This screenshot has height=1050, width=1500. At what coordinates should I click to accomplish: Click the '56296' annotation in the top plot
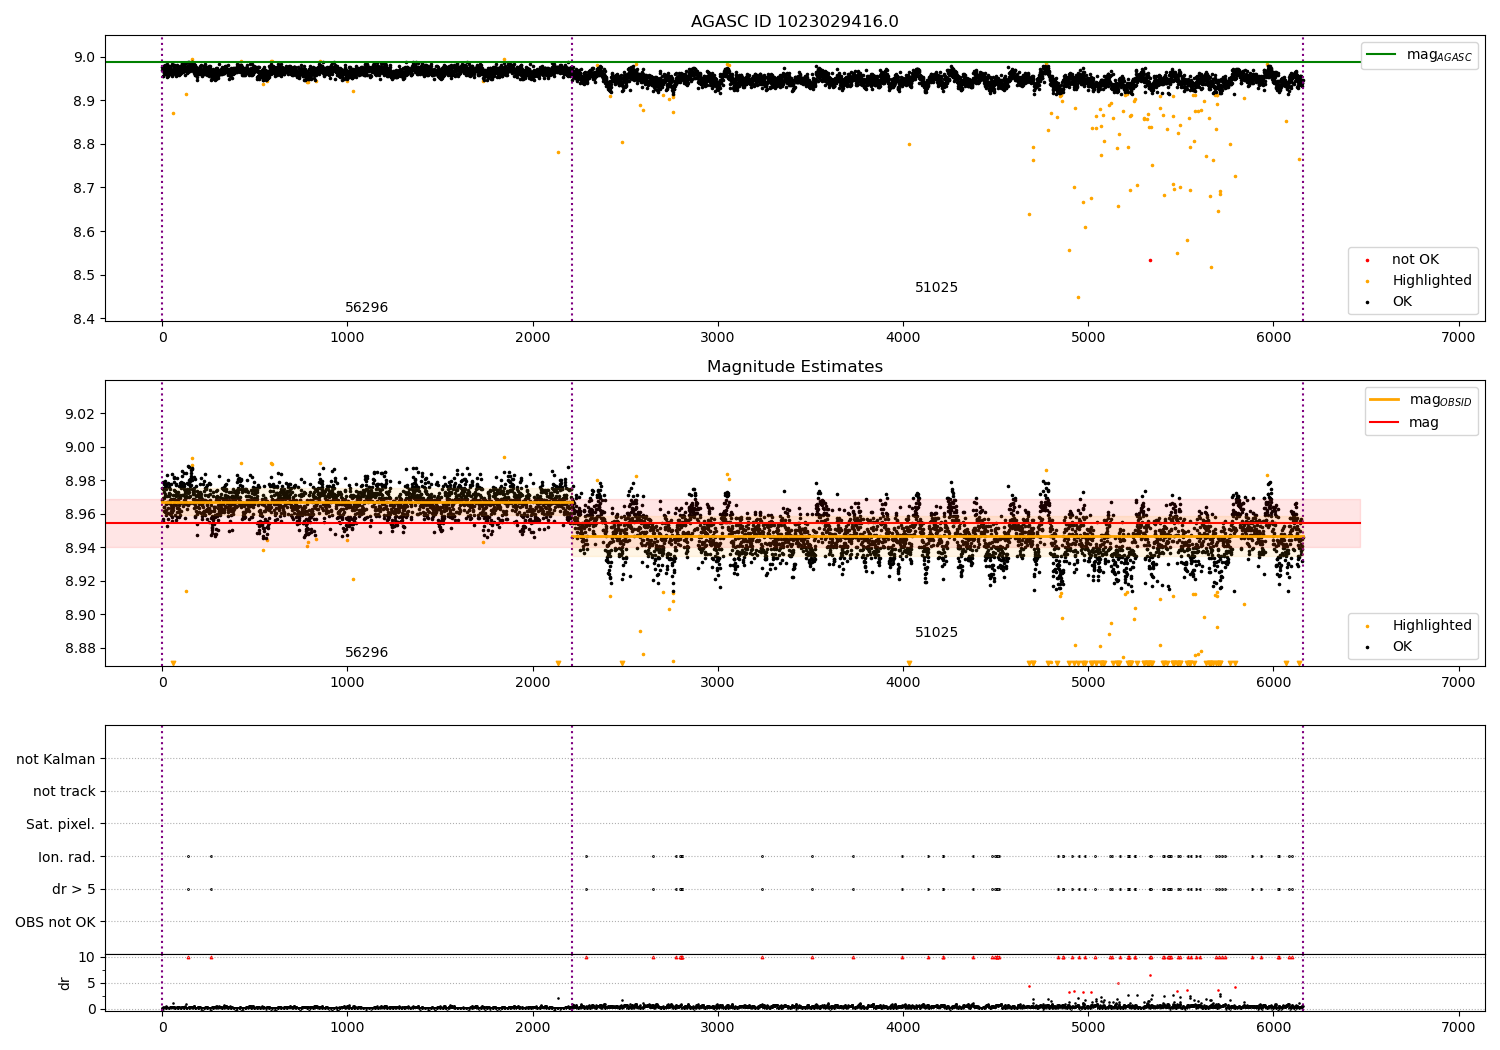[x=367, y=308]
